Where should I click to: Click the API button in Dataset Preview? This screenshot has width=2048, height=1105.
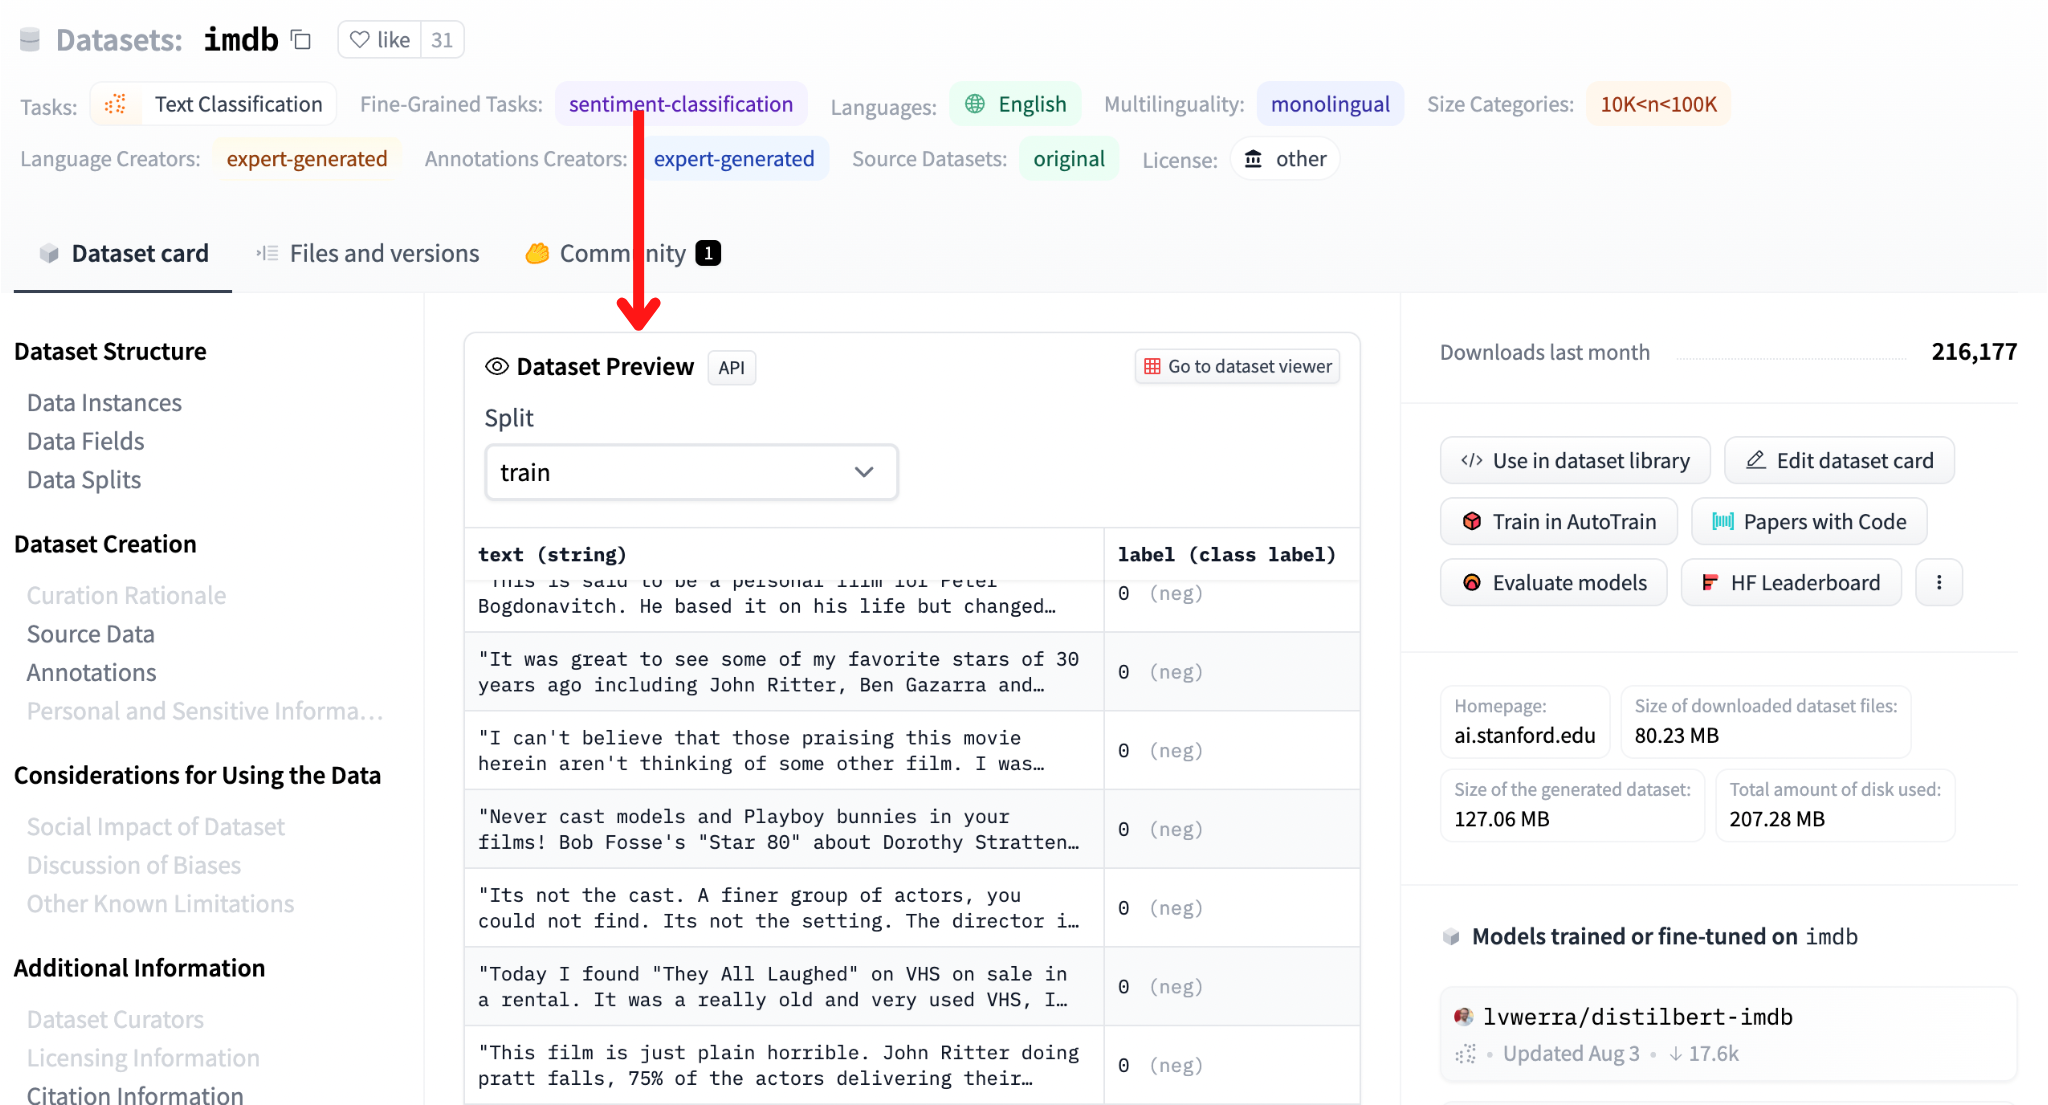(731, 366)
